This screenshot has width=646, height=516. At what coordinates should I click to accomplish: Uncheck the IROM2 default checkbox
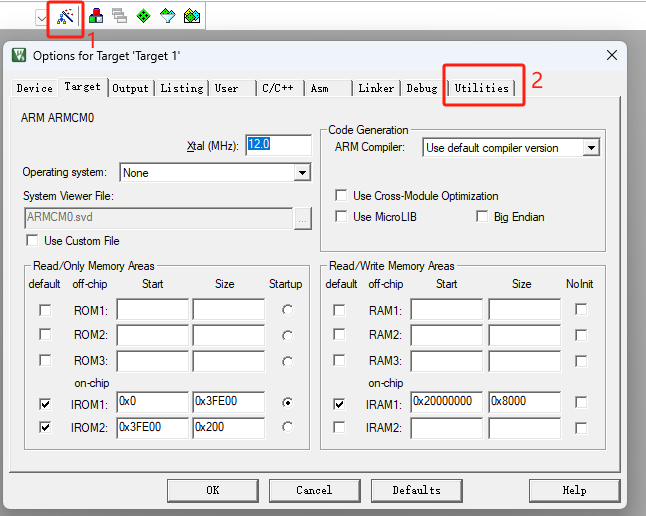45,427
